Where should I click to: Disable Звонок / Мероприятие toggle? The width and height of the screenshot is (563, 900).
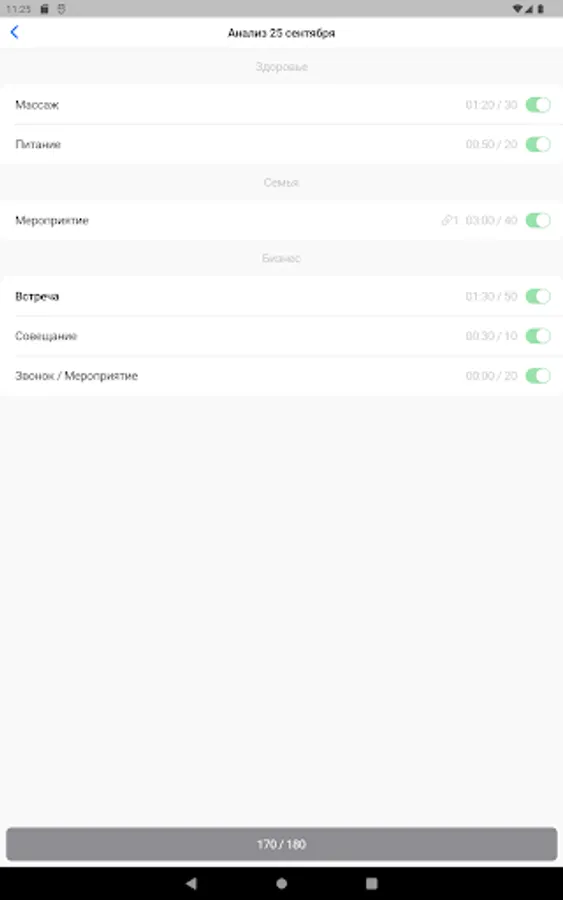[x=538, y=376]
